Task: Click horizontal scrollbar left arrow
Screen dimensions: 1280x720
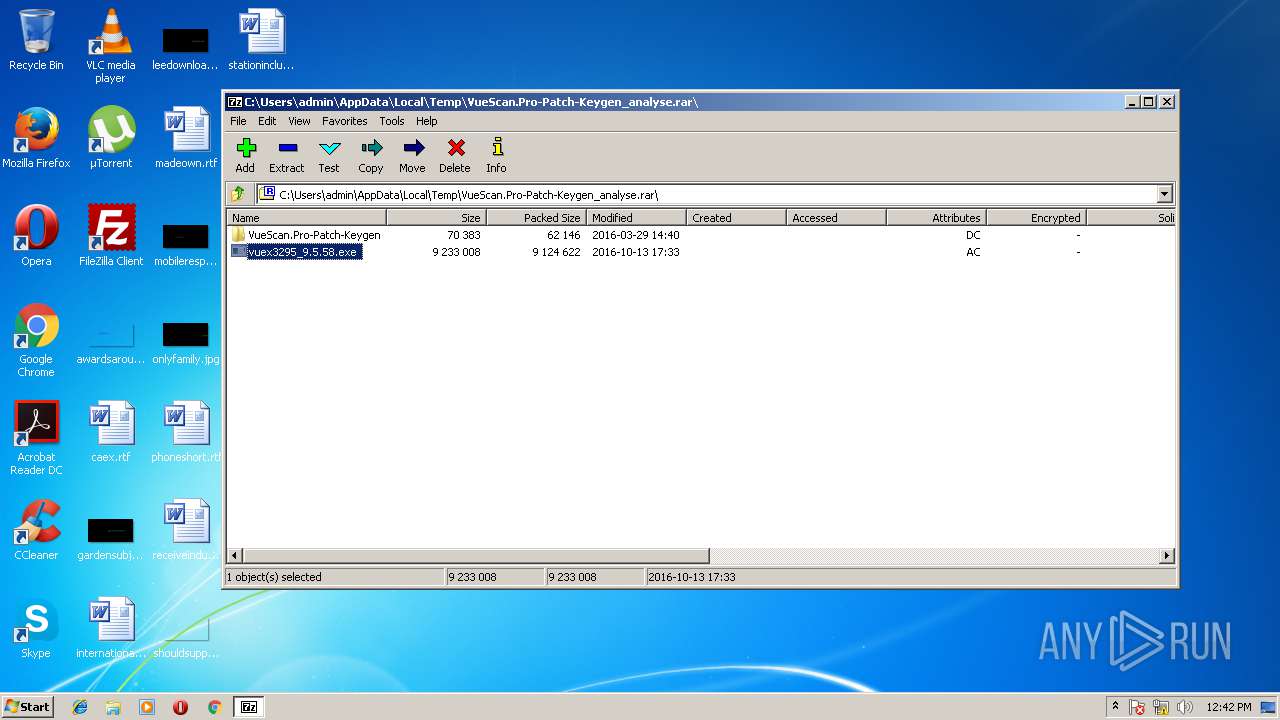Action: coord(236,555)
